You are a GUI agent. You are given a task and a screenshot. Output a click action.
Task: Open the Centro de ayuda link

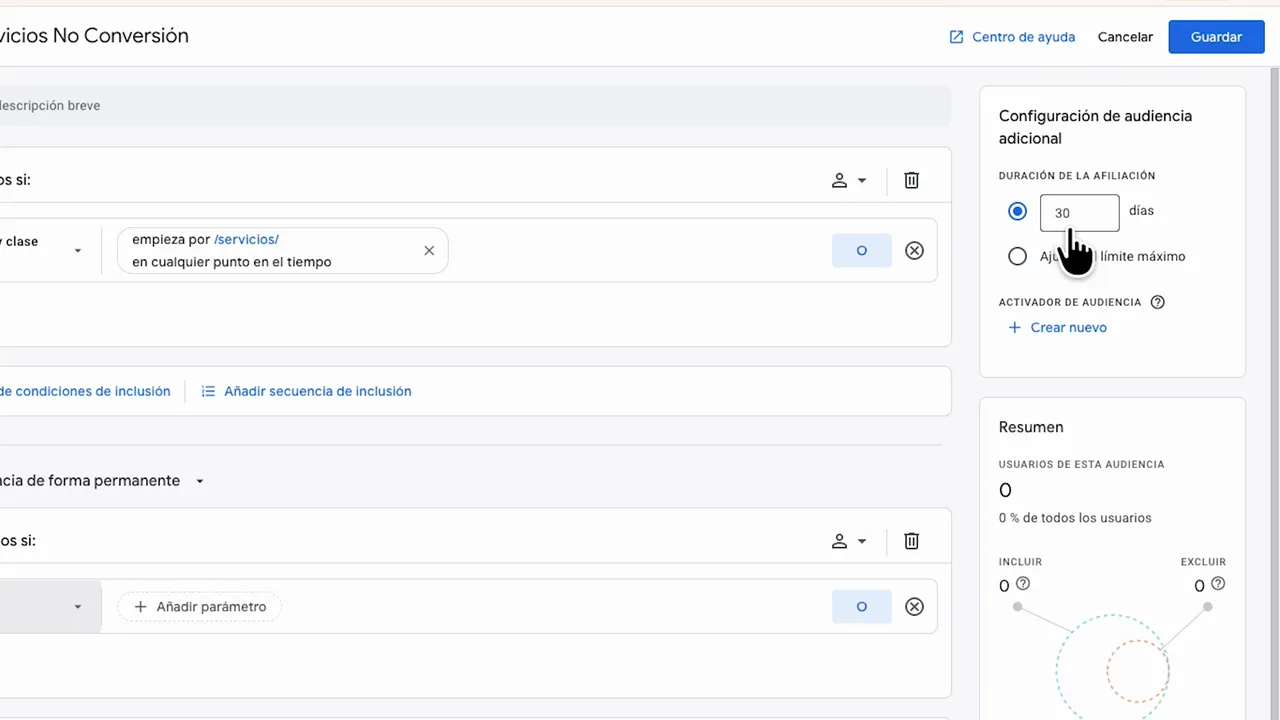[x=1012, y=37]
